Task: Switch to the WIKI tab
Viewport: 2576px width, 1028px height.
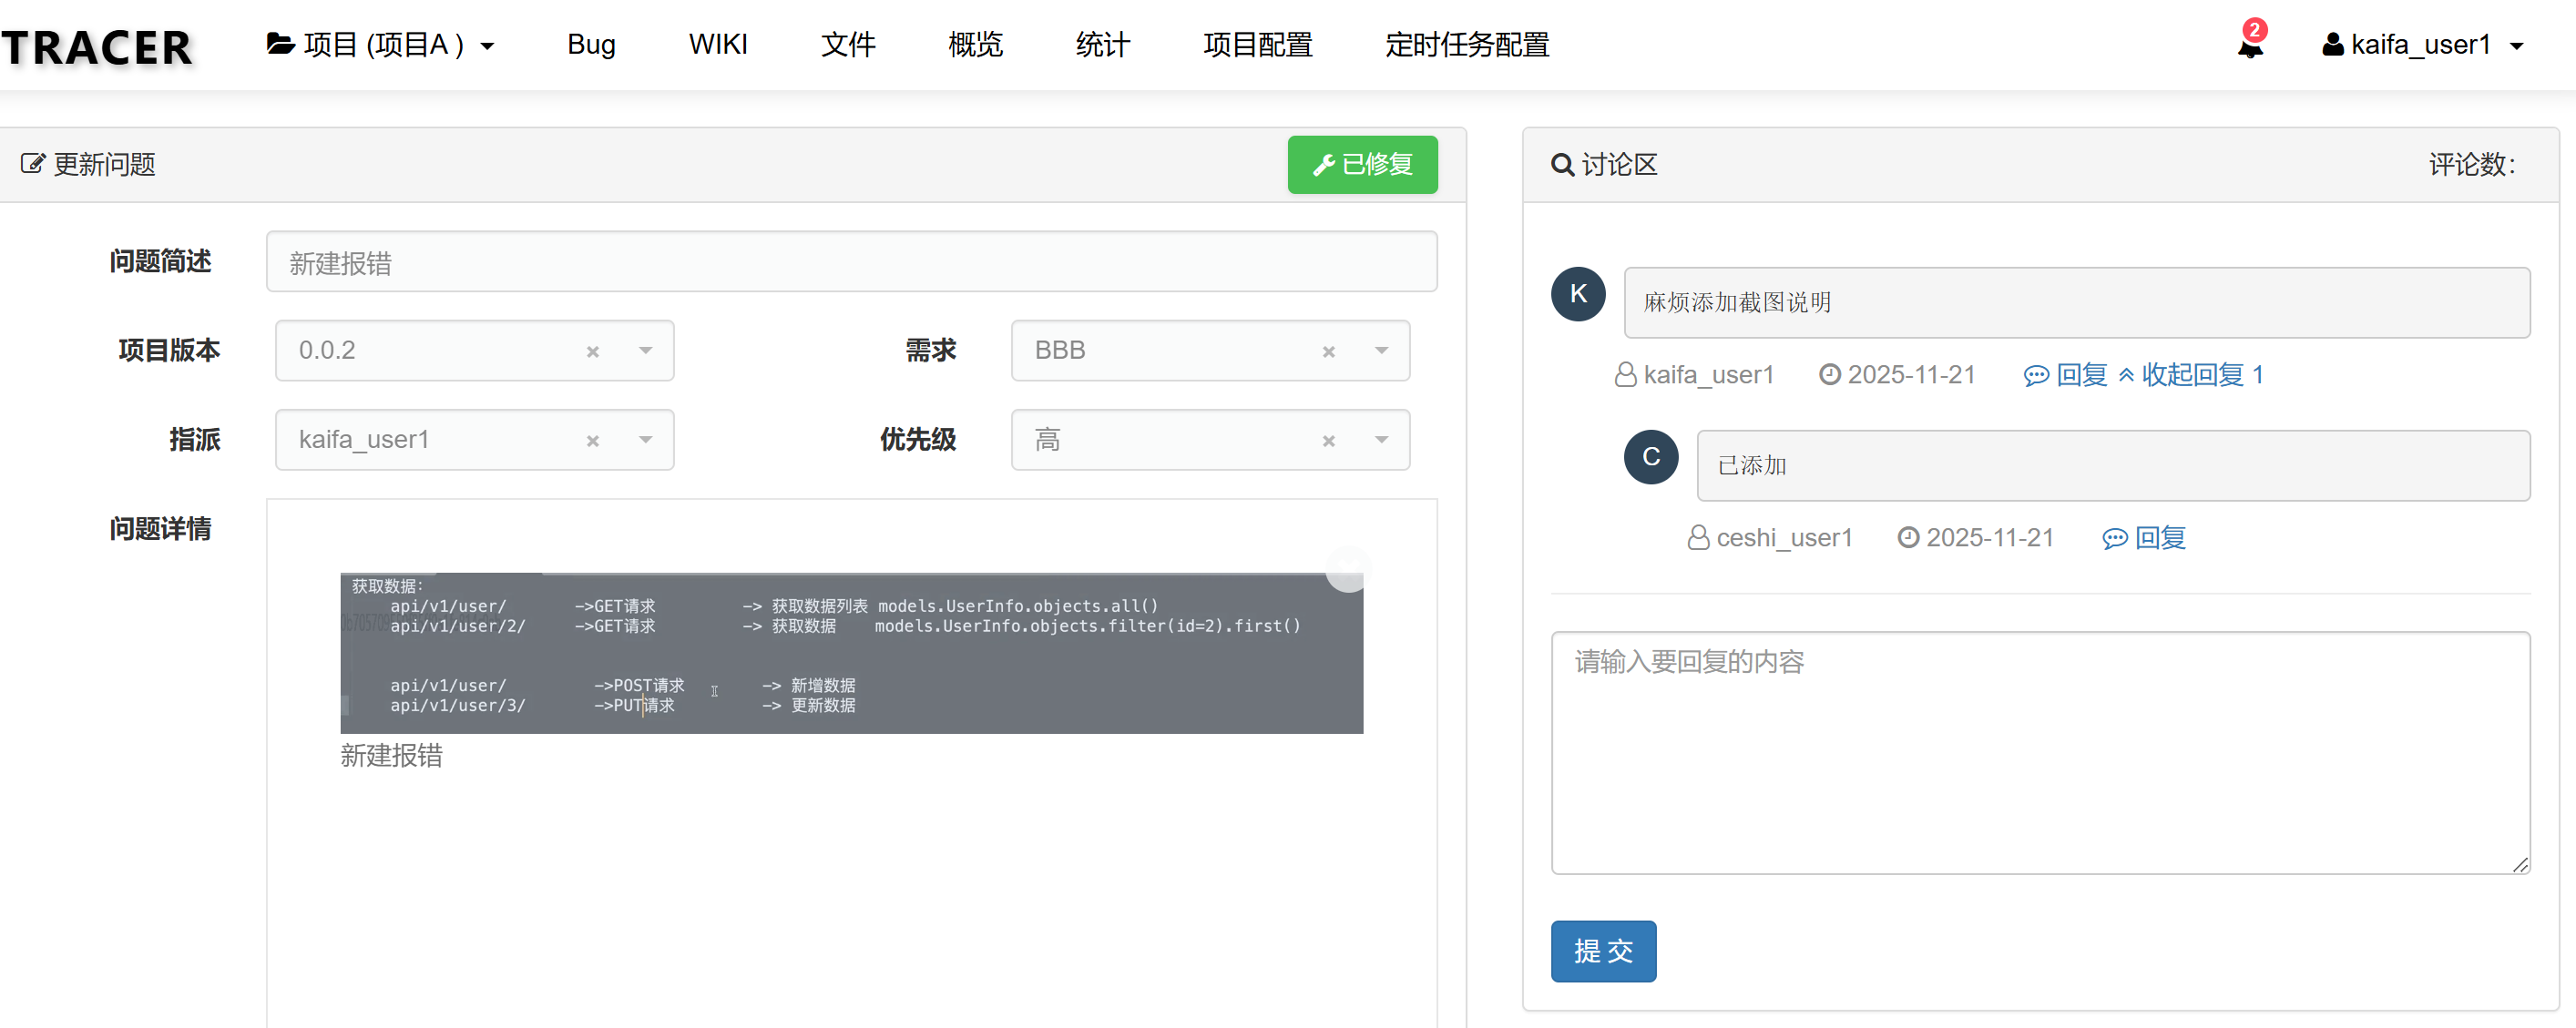Action: click(x=718, y=44)
